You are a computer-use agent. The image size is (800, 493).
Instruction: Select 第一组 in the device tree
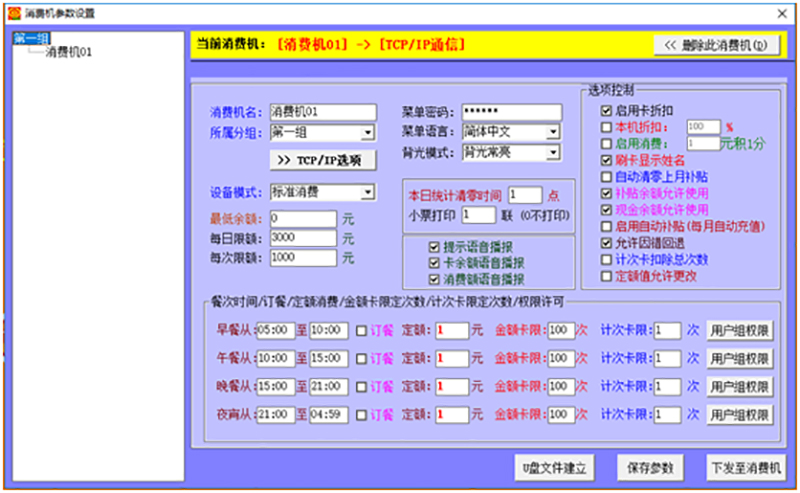31,39
